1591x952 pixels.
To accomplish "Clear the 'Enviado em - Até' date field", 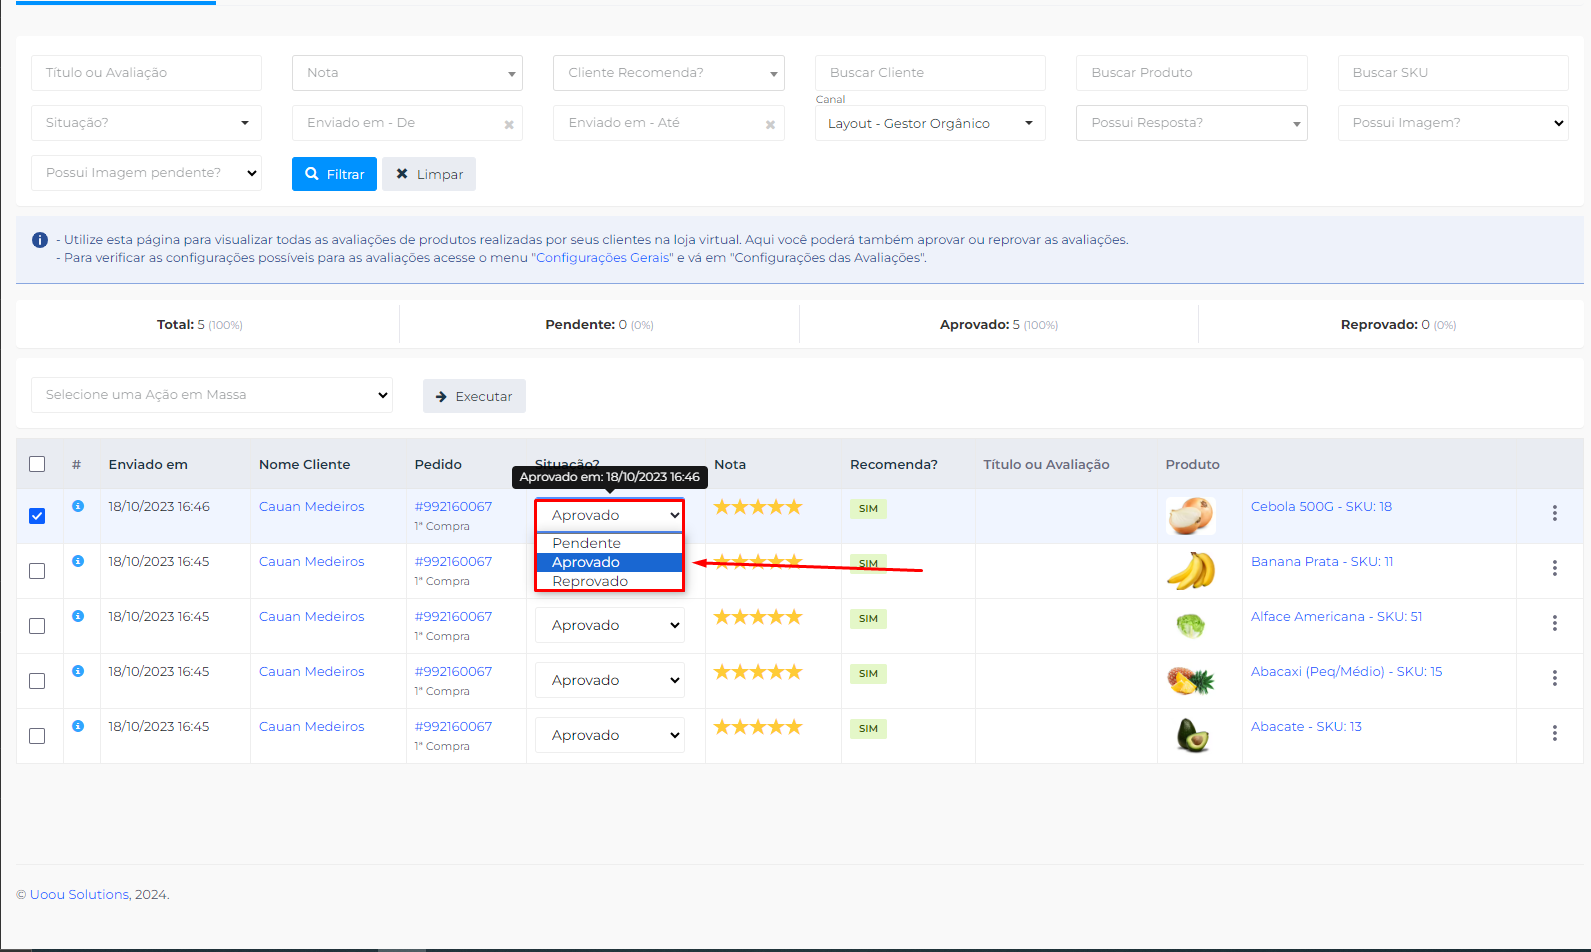I will [x=770, y=125].
